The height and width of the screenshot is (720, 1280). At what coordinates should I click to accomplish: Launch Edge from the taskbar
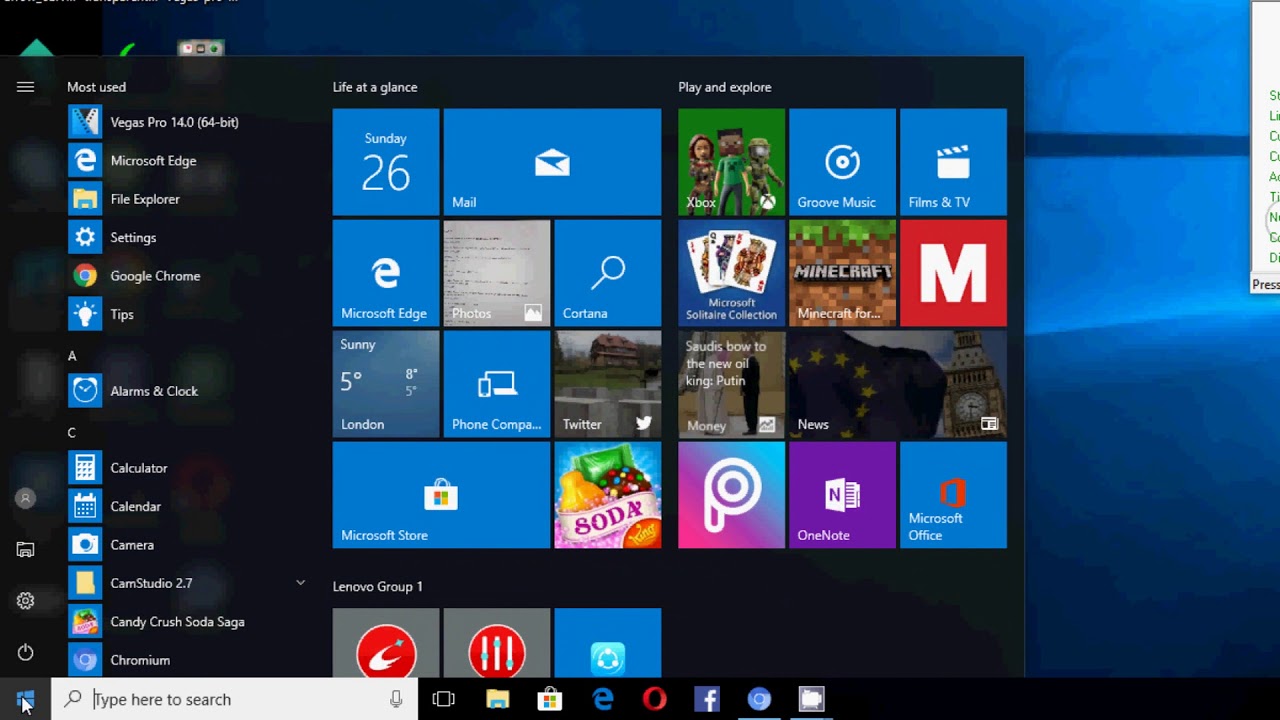603,699
